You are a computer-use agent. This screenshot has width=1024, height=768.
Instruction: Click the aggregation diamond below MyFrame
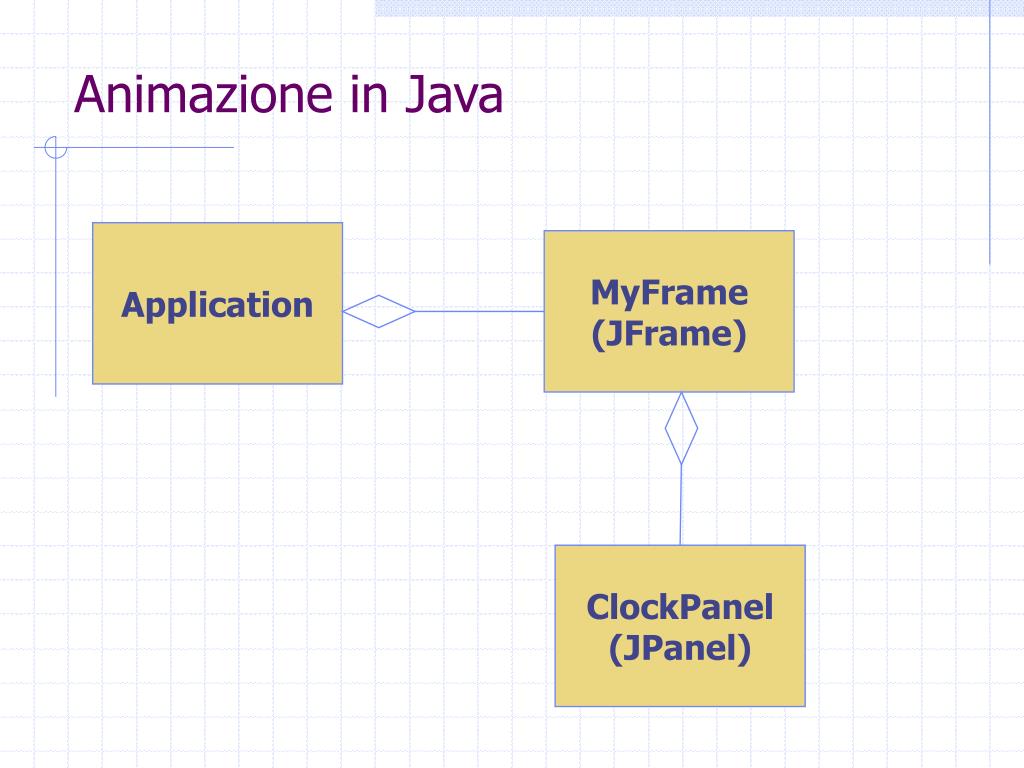[x=681, y=428]
